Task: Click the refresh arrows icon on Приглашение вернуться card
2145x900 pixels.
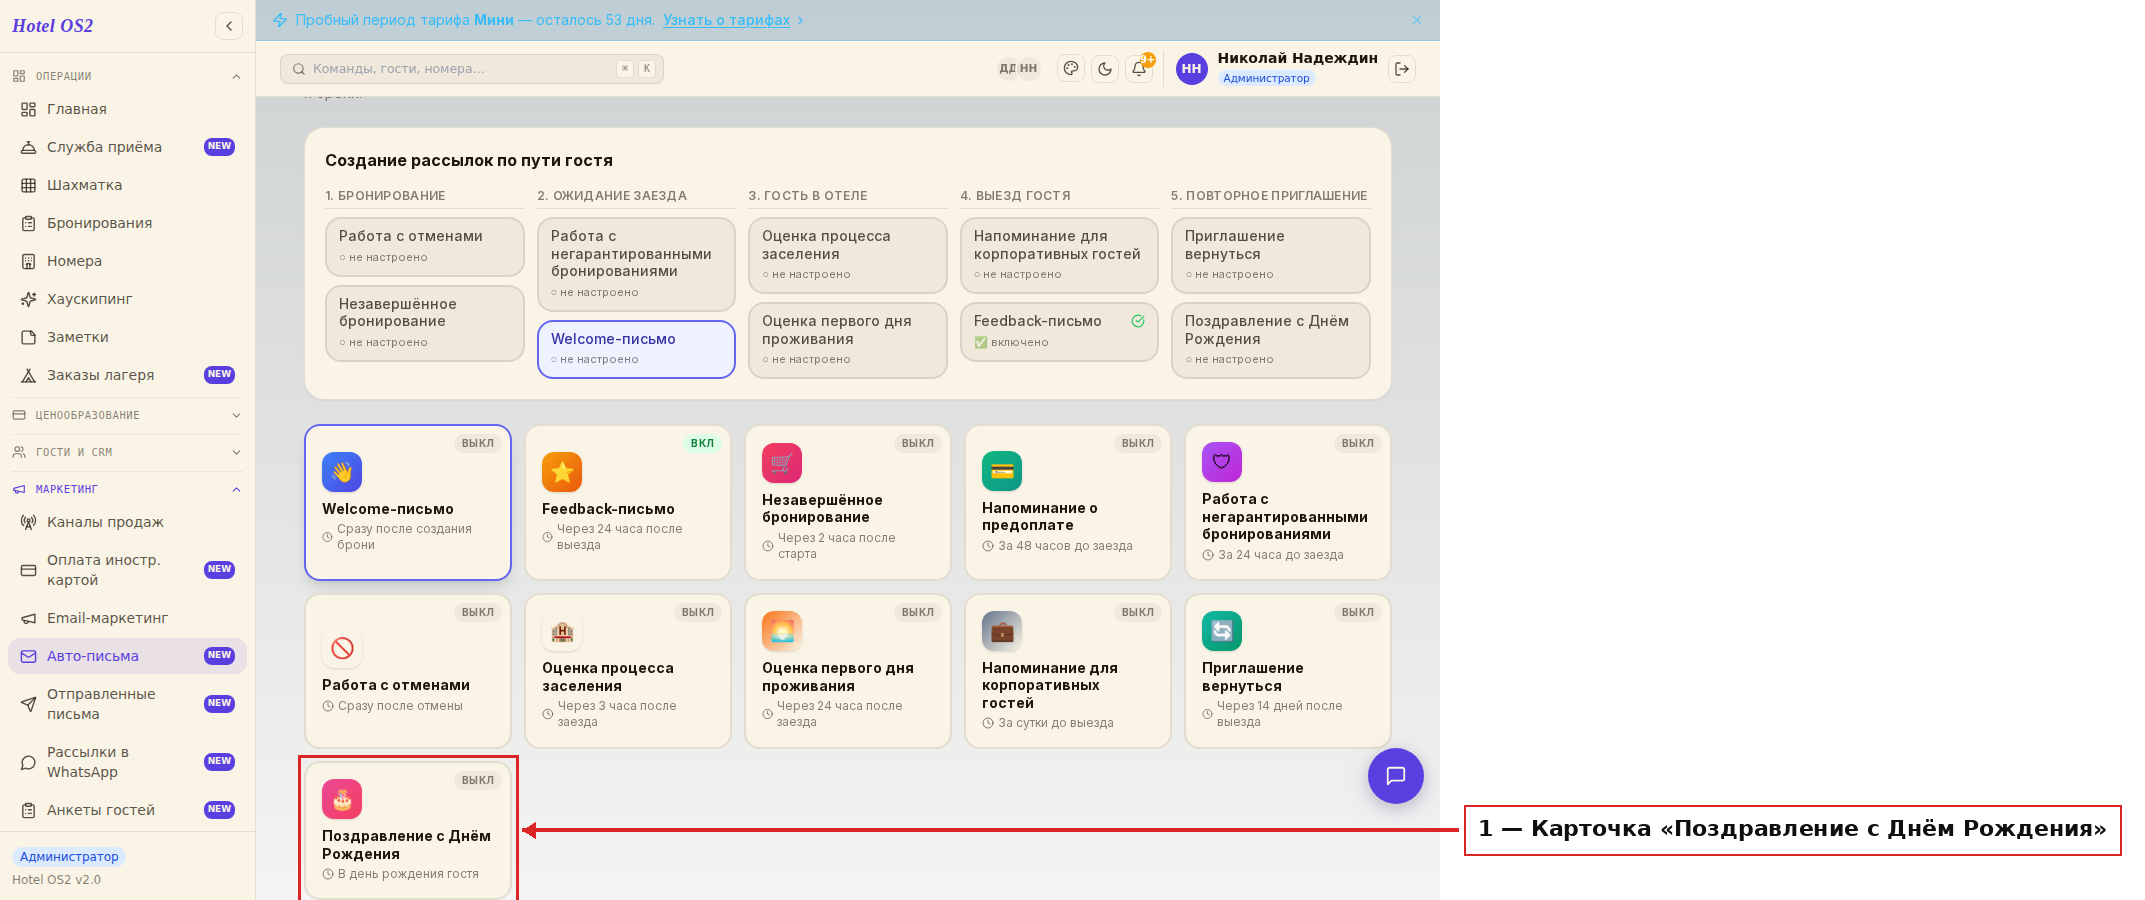Action: (x=1222, y=631)
